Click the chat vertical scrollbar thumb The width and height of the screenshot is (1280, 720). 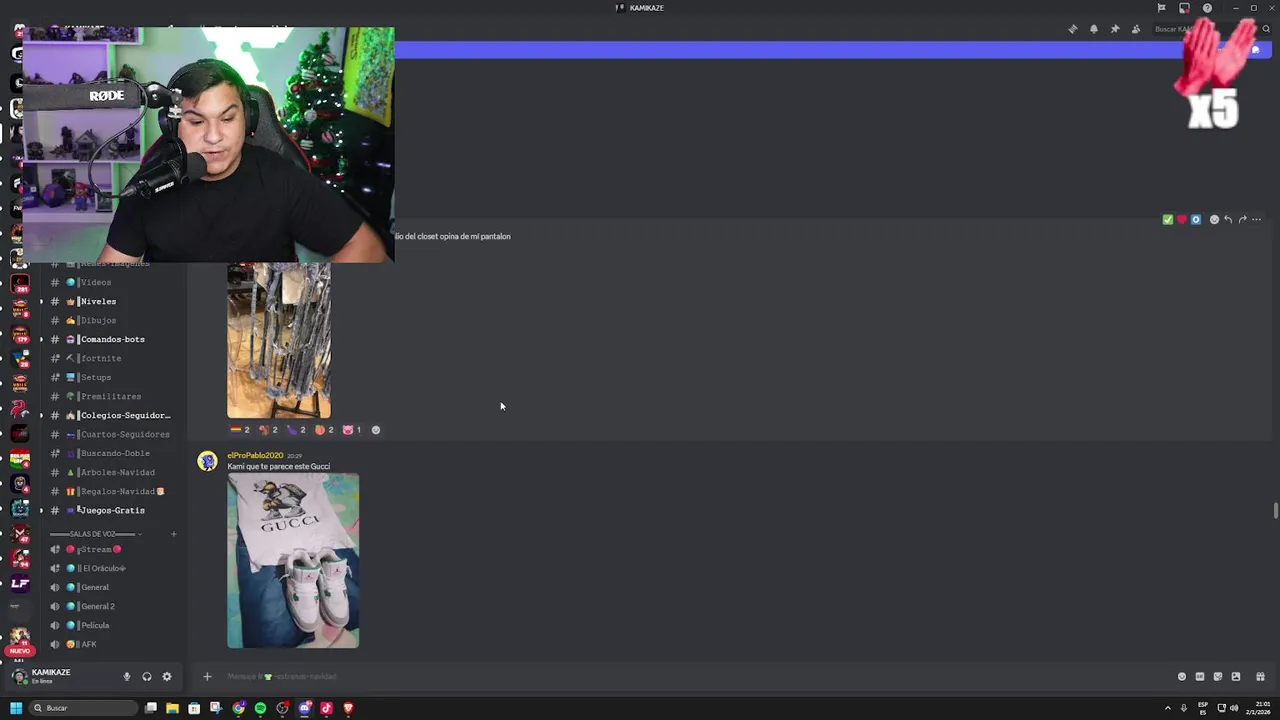pyautogui.click(x=1275, y=511)
